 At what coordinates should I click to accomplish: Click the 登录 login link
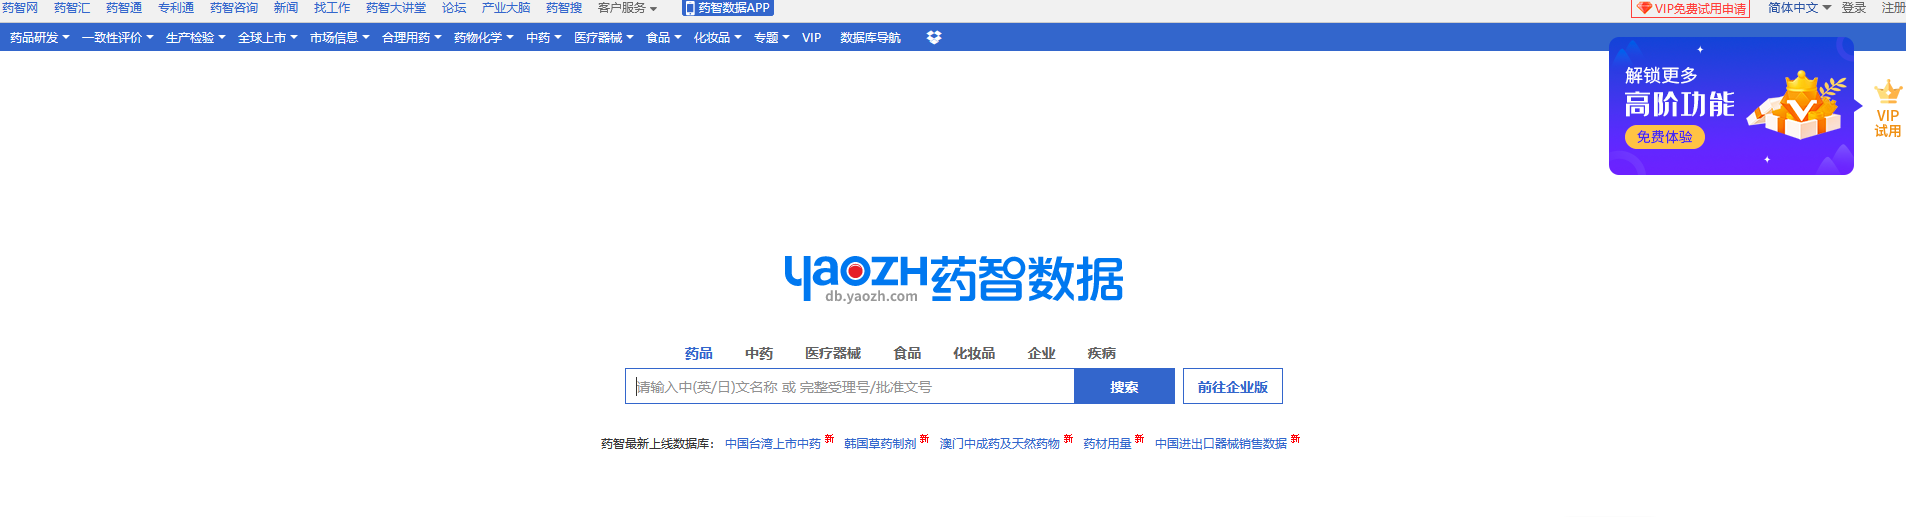point(1854,8)
